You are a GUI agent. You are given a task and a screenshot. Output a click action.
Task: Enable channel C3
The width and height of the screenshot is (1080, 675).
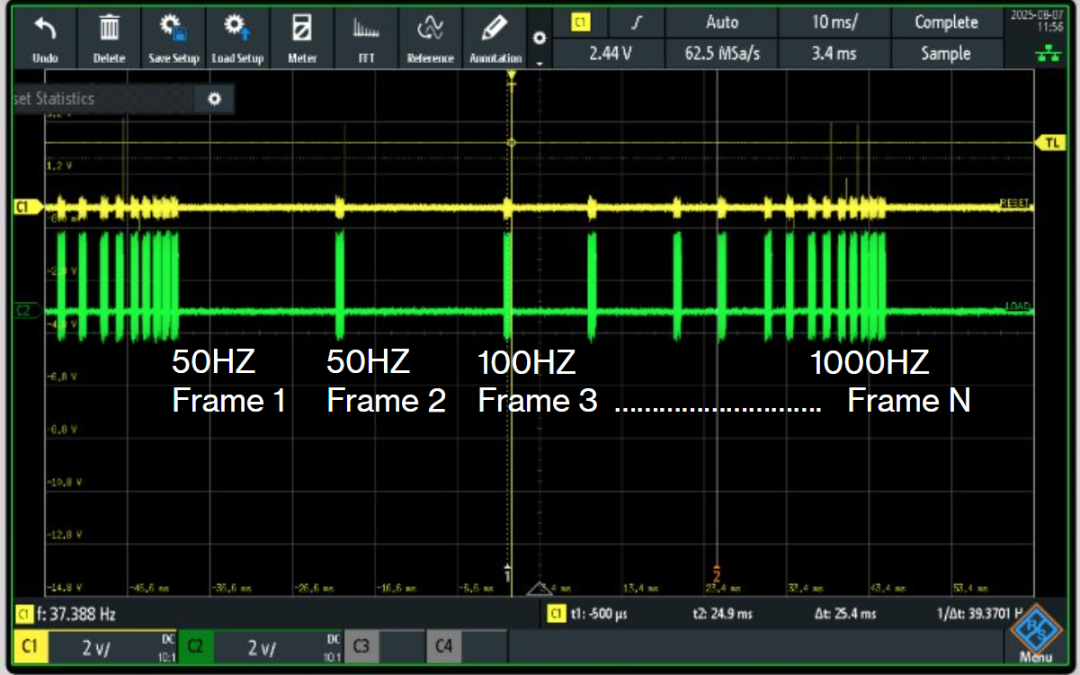pyautogui.click(x=361, y=646)
